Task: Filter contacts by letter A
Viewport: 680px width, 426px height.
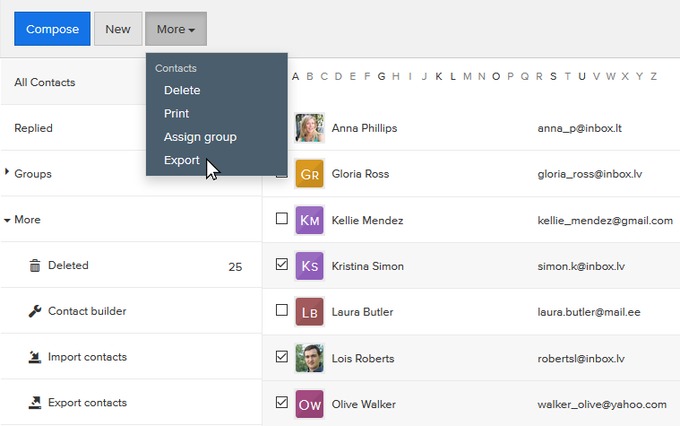Action: (295, 77)
